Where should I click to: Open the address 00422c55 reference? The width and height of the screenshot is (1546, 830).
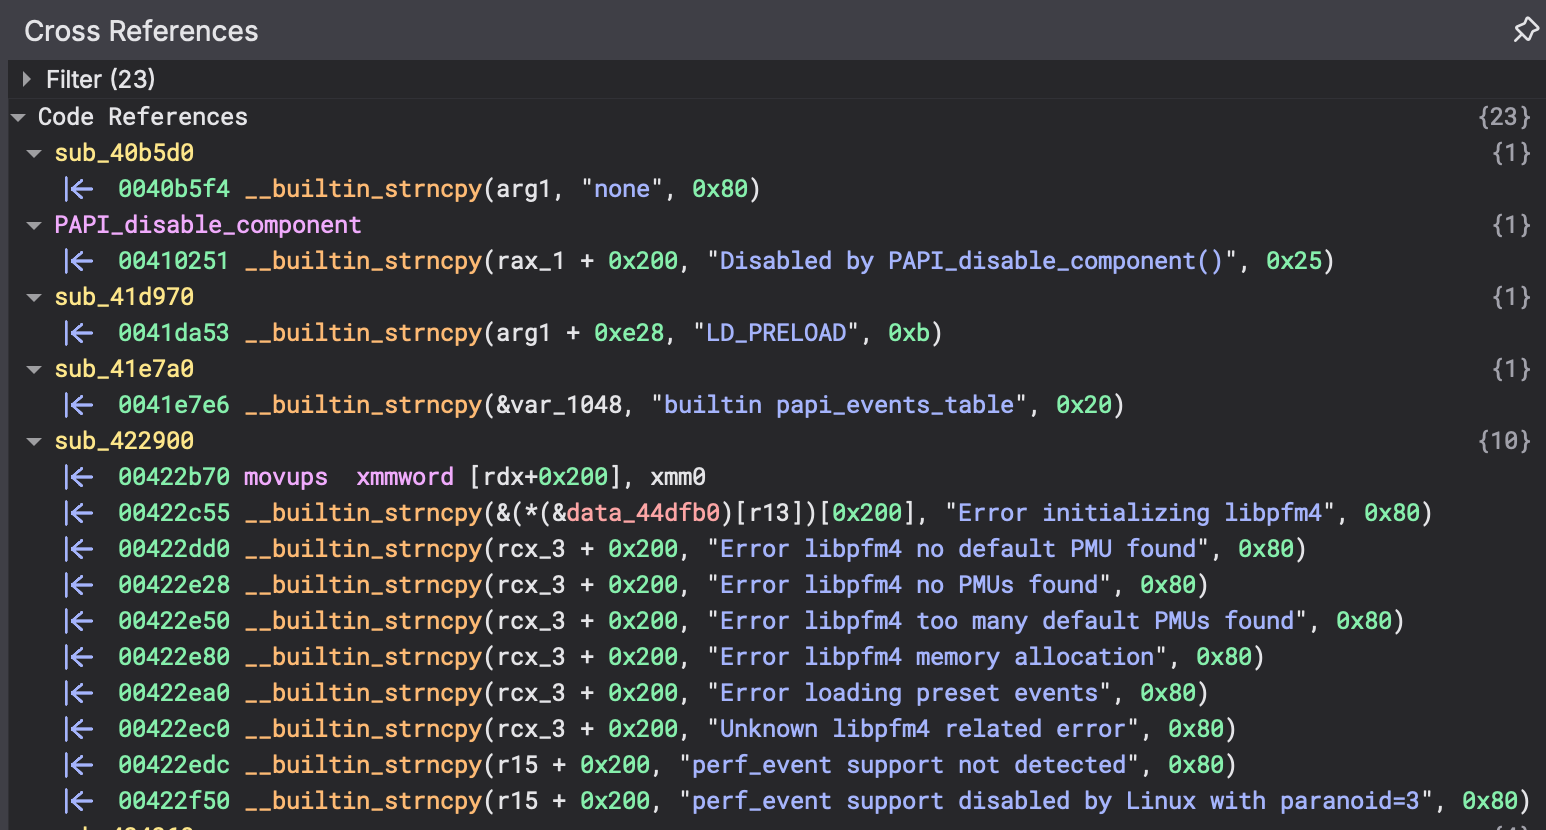[x=173, y=512]
